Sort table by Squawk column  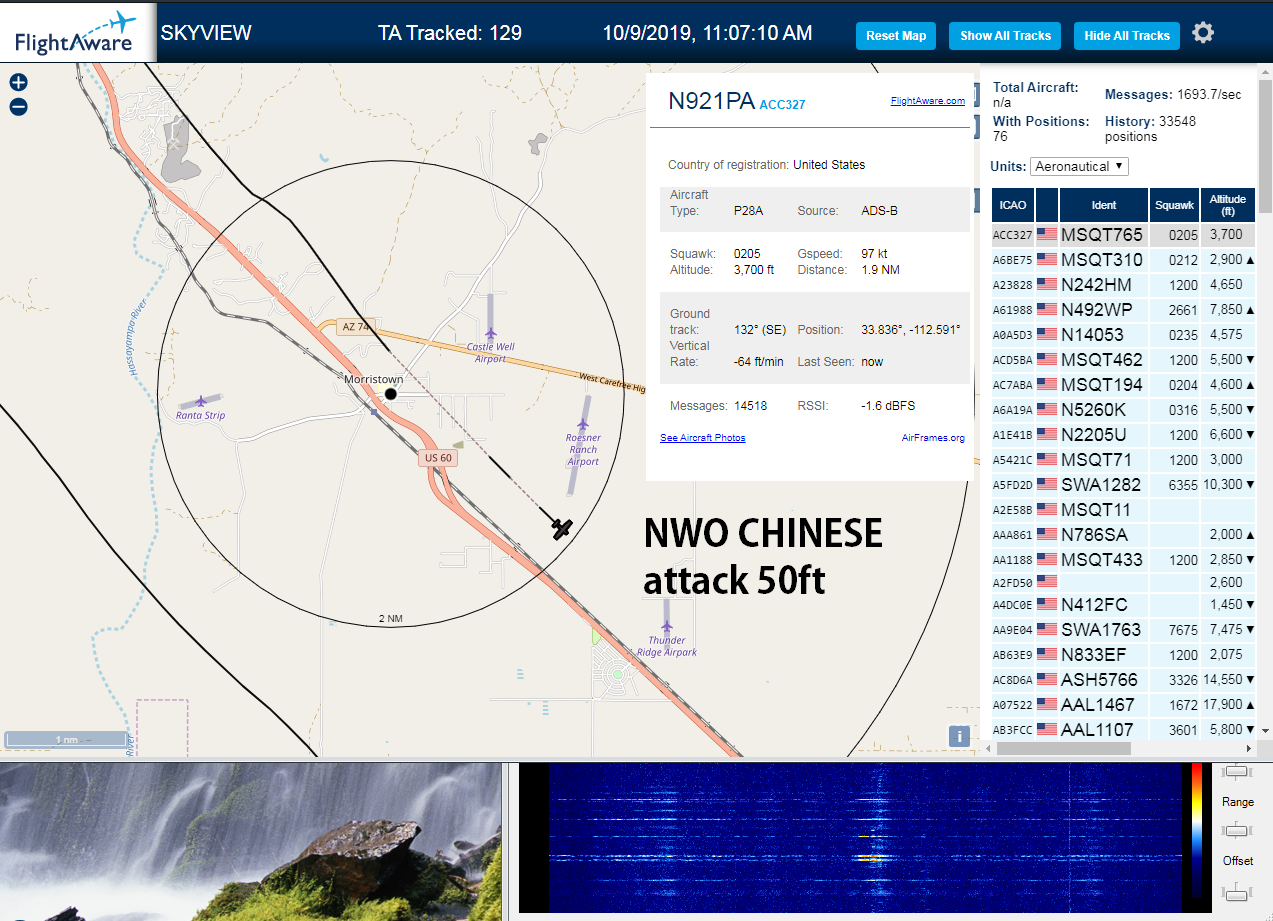(1174, 205)
